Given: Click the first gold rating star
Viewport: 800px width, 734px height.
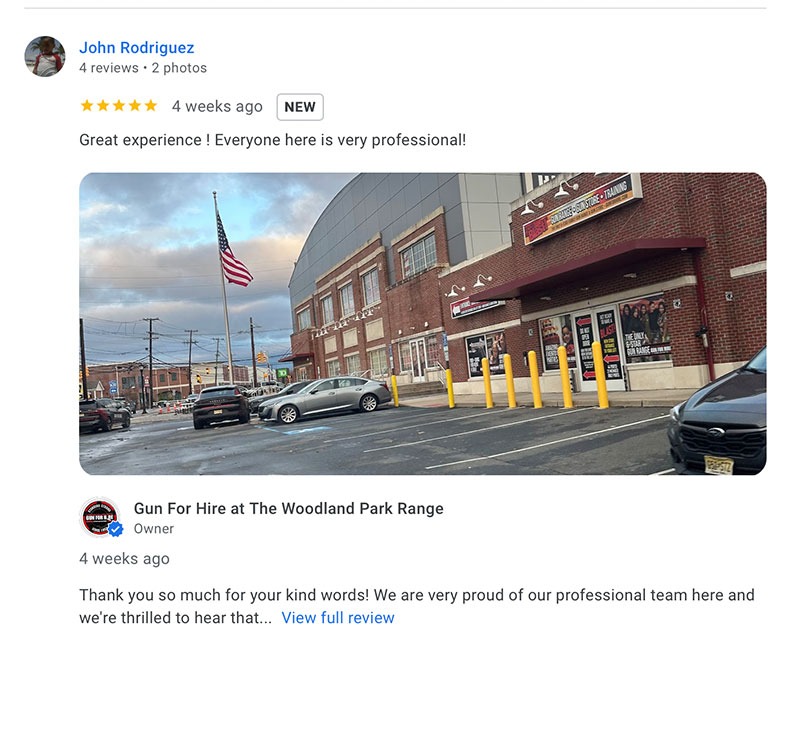Looking at the screenshot, I should click(87, 106).
